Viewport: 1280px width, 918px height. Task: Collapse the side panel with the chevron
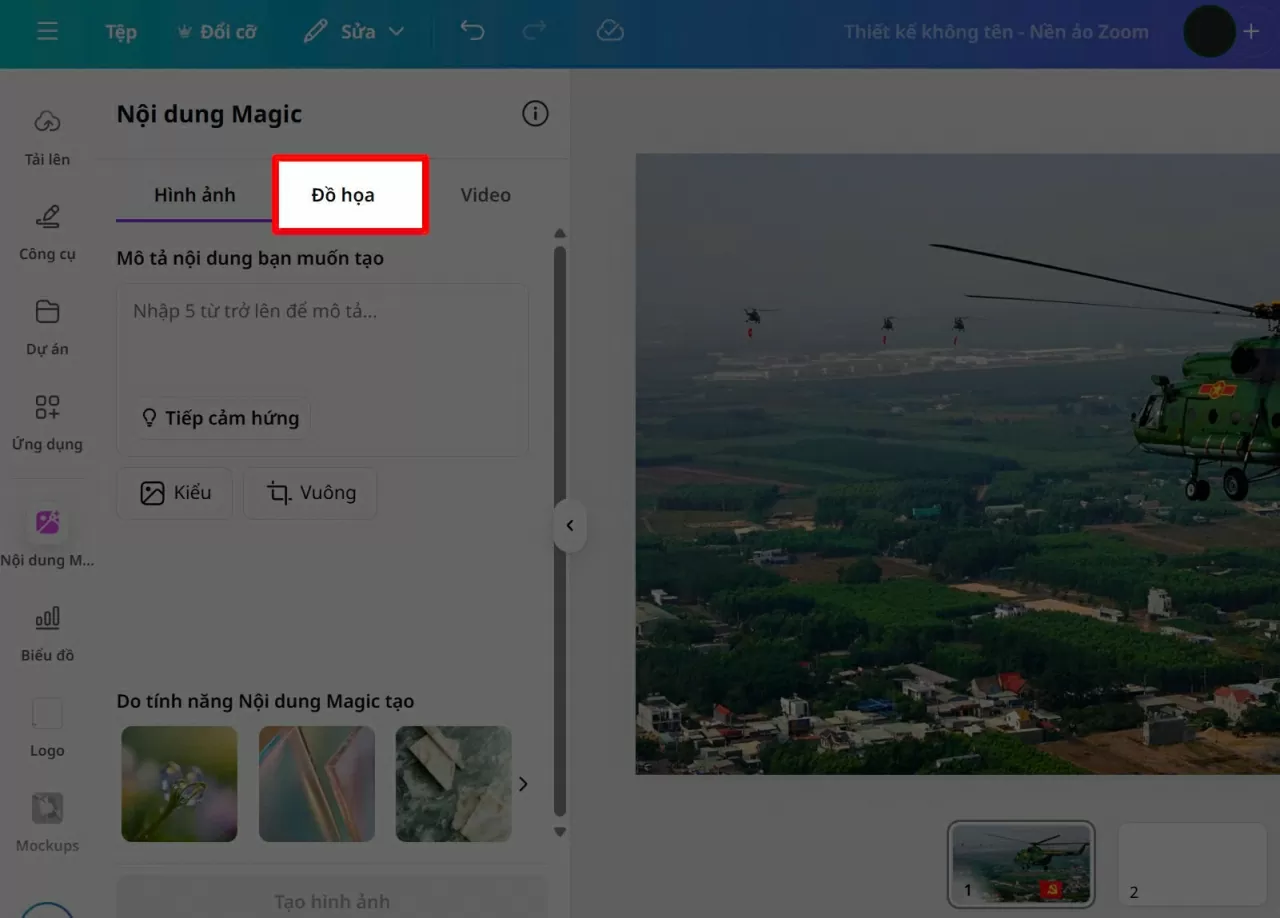click(x=570, y=525)
